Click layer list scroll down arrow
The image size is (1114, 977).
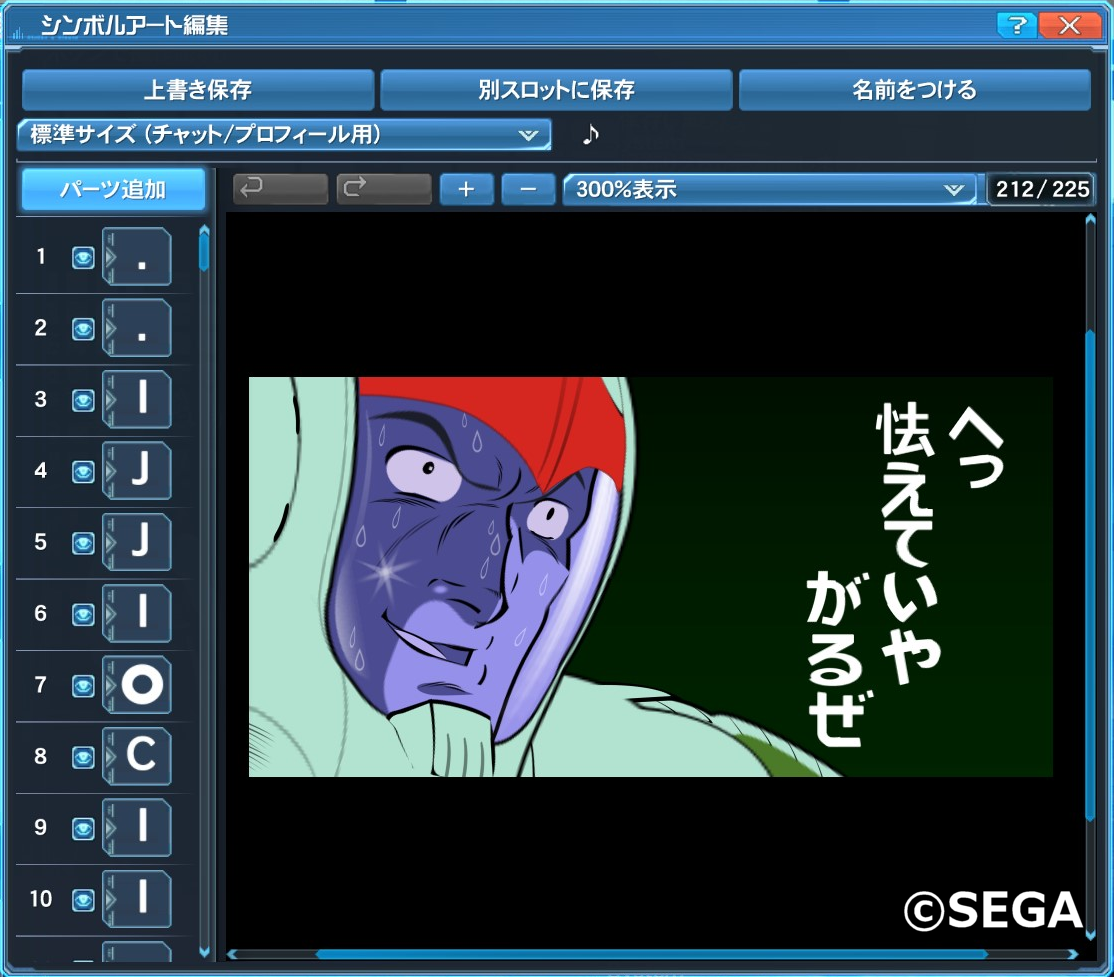204,952
